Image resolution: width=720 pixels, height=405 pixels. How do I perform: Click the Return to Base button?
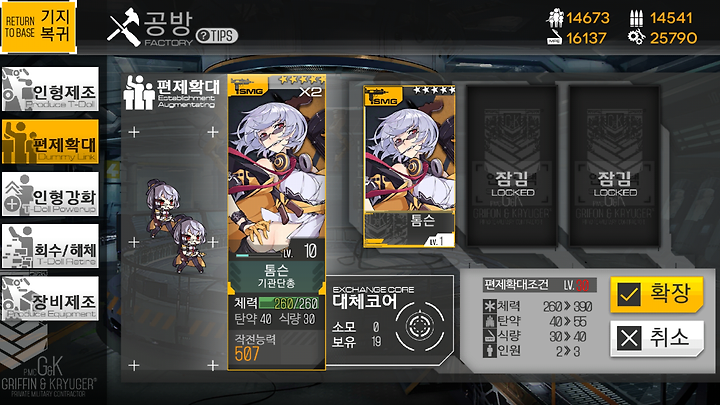coord(39,27)
